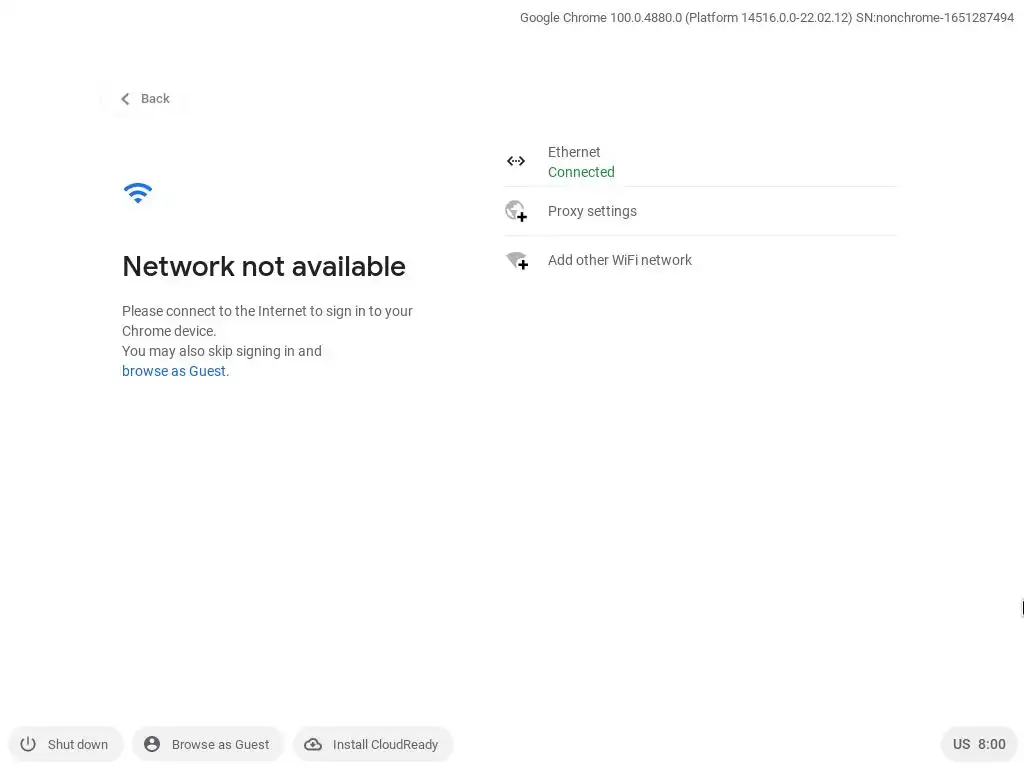Screen dimensions: 1024x768
Task: Click the Proxy settings globe icon
Action: (516, 211)
